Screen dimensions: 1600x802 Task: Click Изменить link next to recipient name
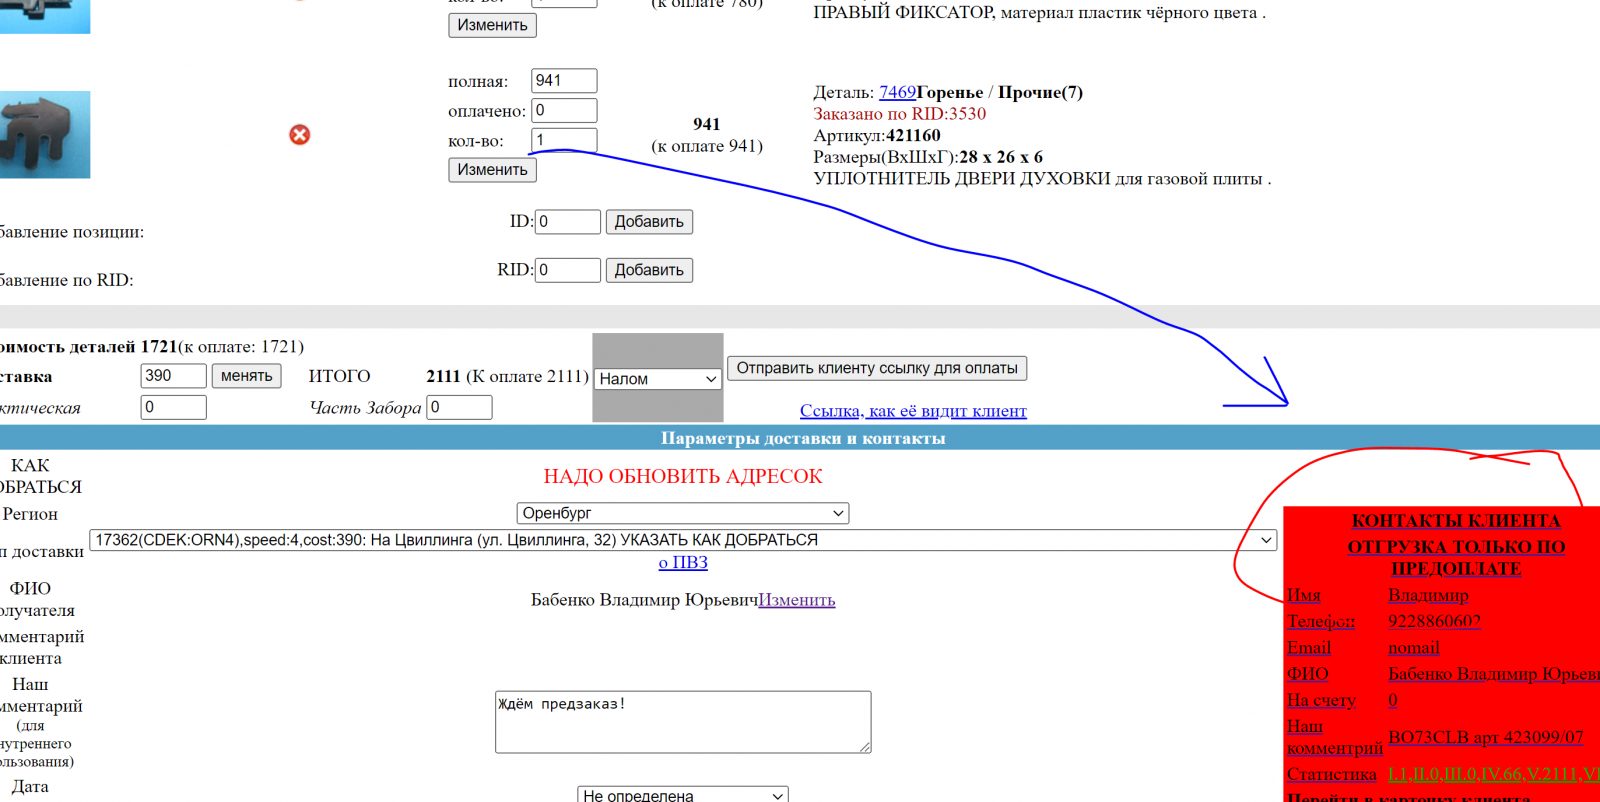pyautogui.click(x=796, y=600)
